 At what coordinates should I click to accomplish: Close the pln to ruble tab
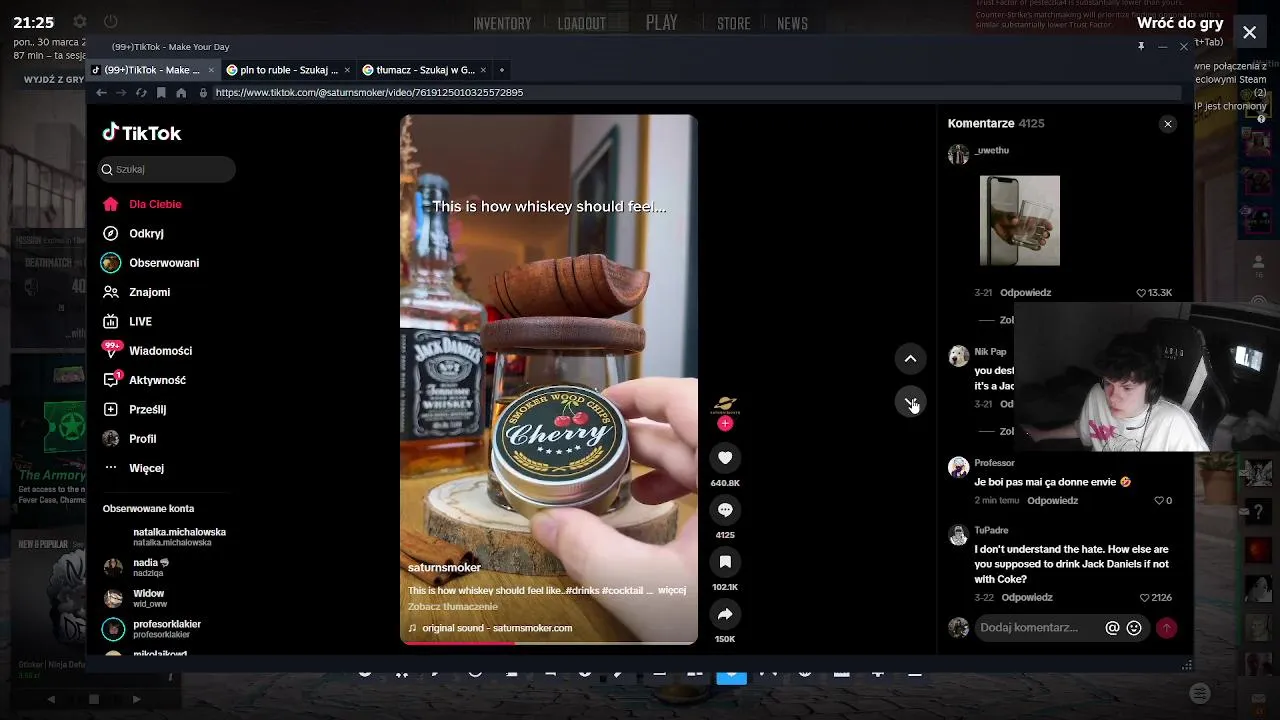tap(348, 70)
